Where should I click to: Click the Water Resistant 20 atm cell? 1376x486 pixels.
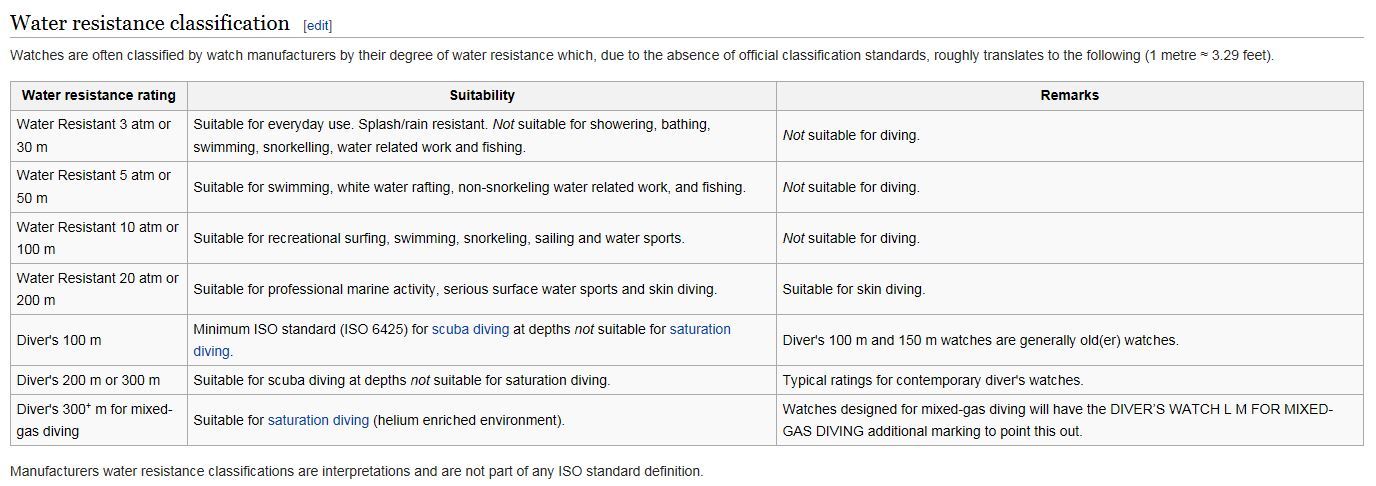tap(99, 289)
